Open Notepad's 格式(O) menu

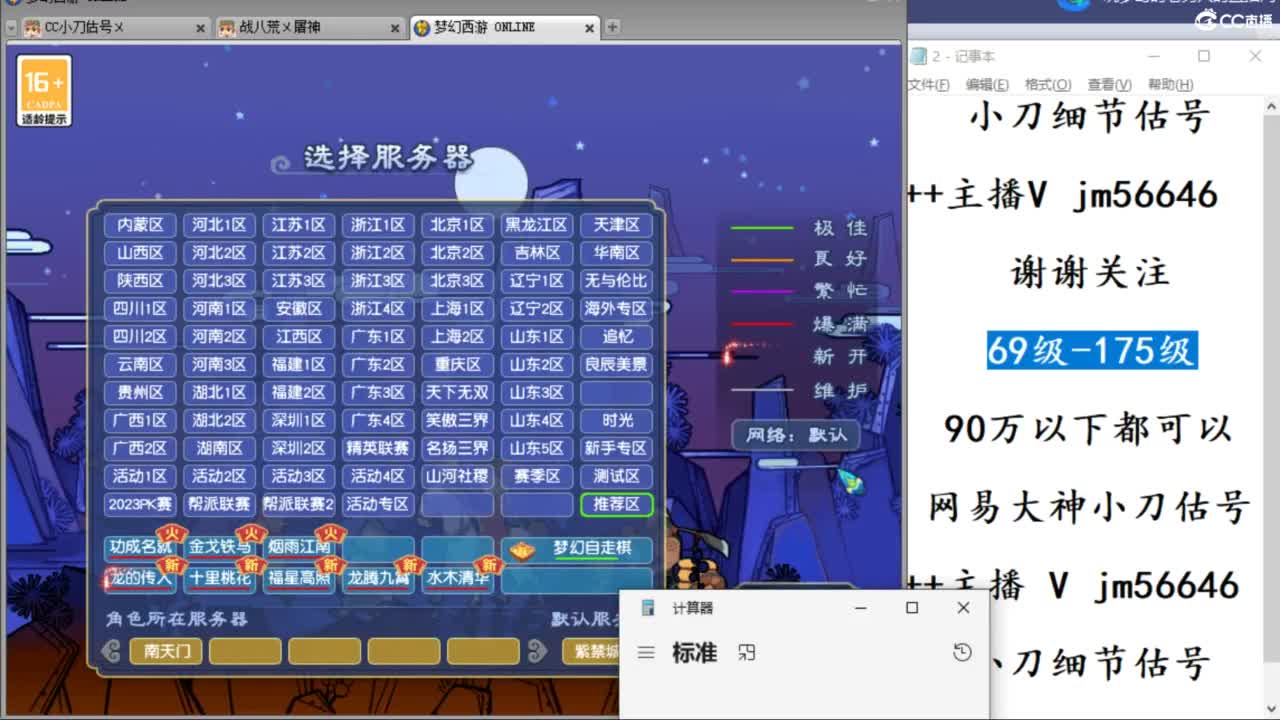coord(1047,85)
